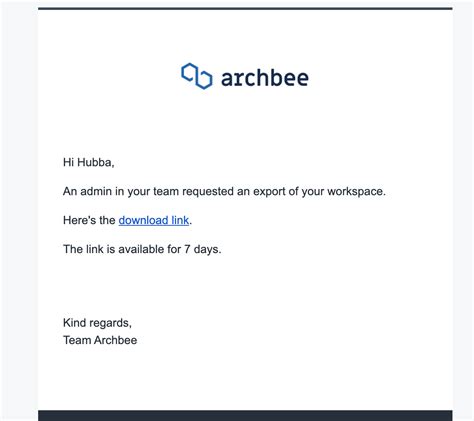The height and width of the screenshot is (421, 474).
Task: Click the 'Kind regards,' closing line
Action: click(97, 323)
